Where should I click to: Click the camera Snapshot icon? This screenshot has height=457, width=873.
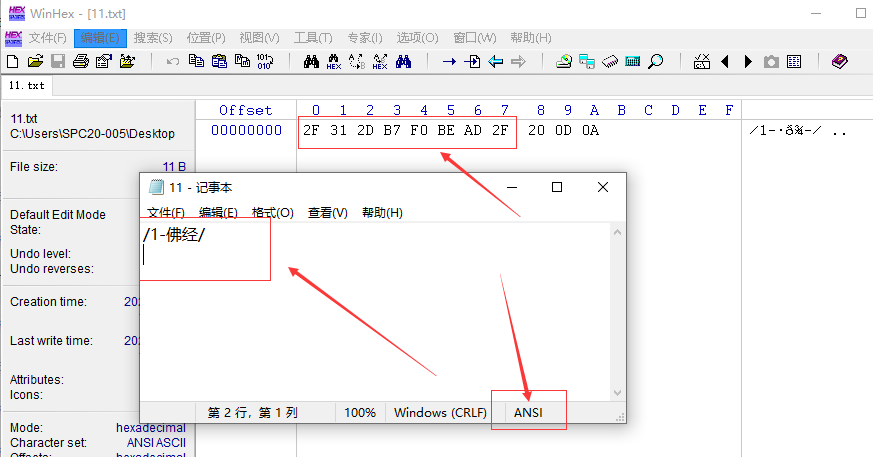click(x=771, y=61)
